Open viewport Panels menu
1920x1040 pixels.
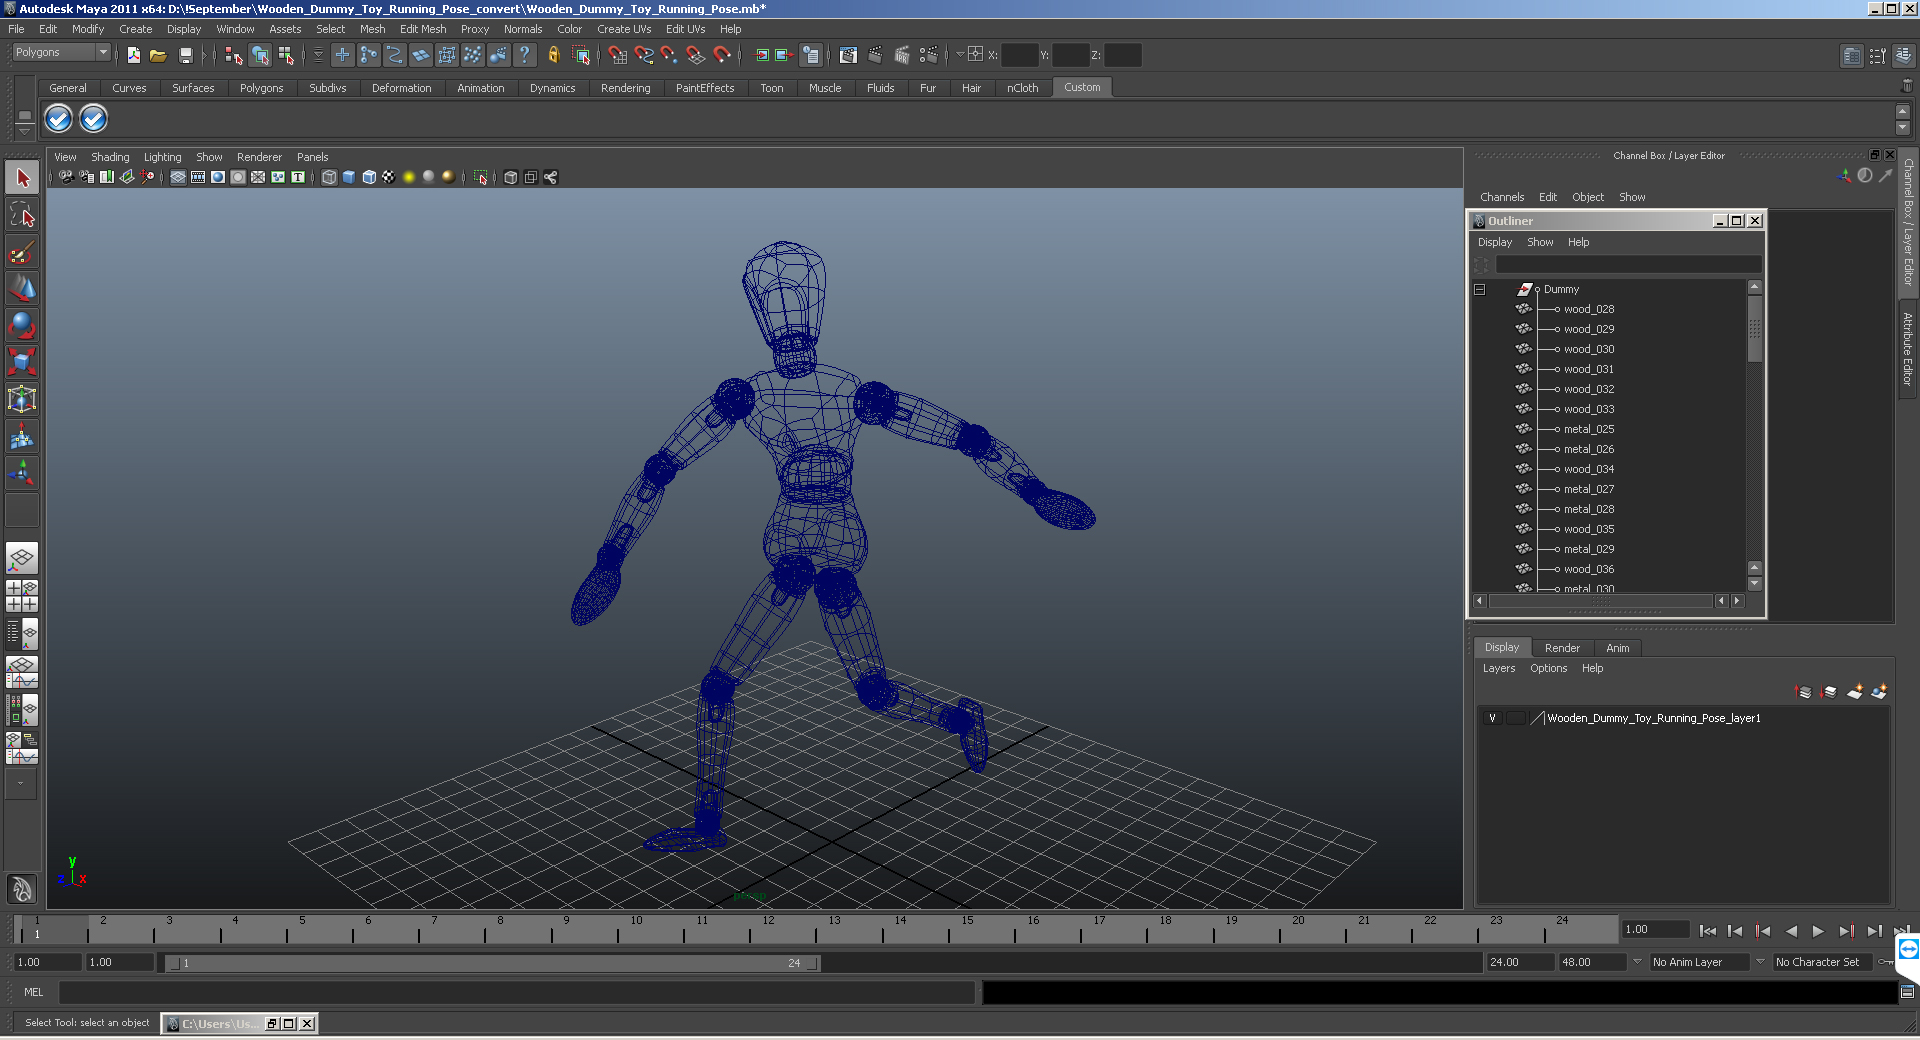coord(312,157)
